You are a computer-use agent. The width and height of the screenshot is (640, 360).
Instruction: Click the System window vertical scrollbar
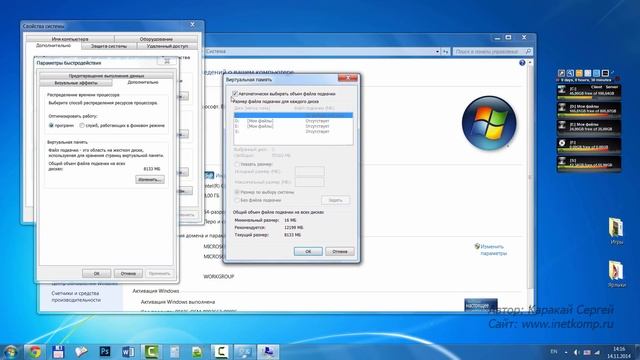tap(530, 178)
